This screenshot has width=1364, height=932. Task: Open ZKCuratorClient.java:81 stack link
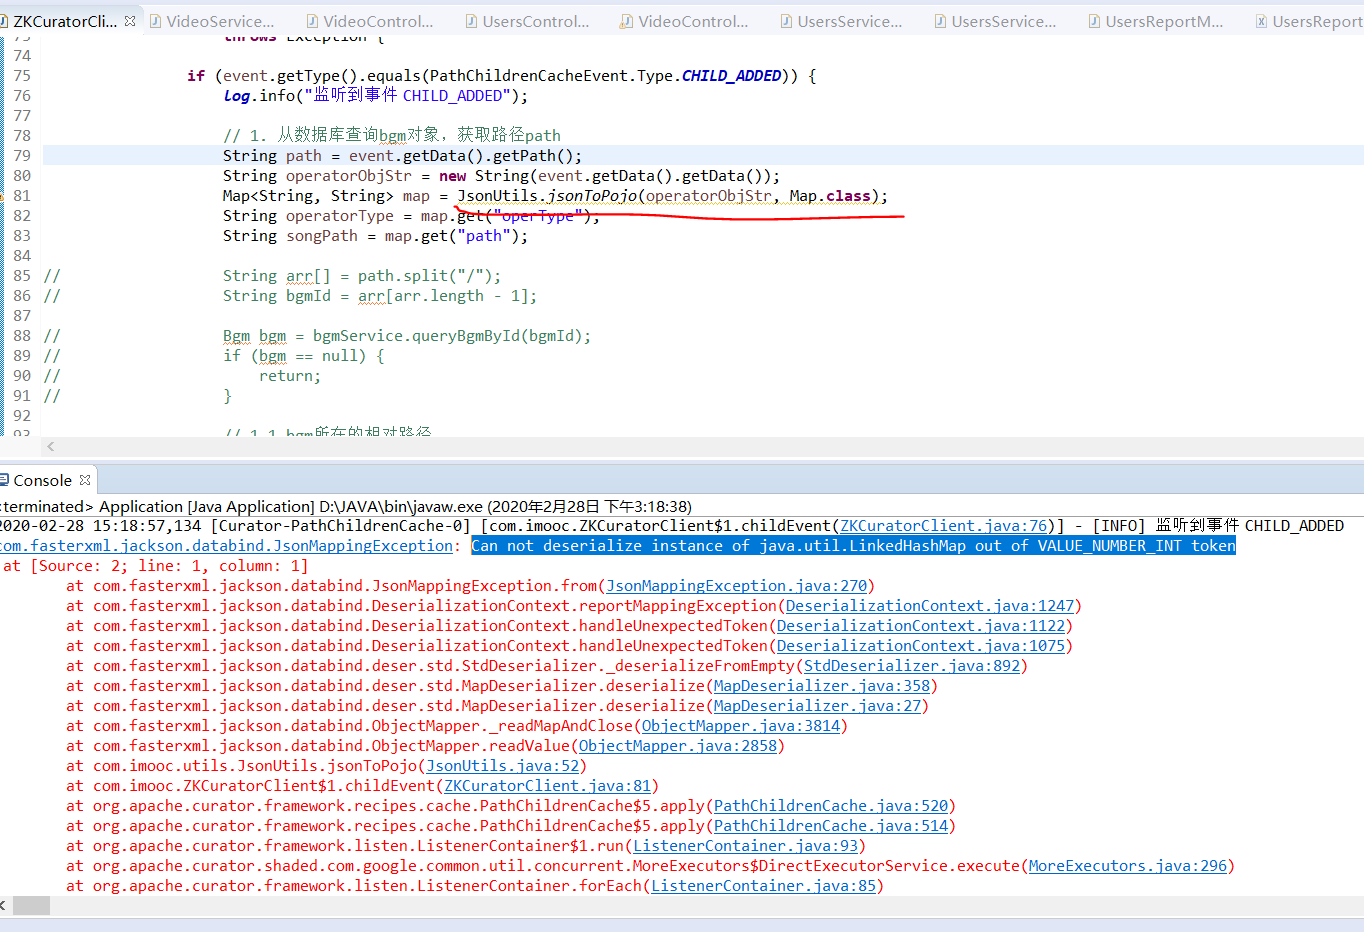click(x=548, y=786)
